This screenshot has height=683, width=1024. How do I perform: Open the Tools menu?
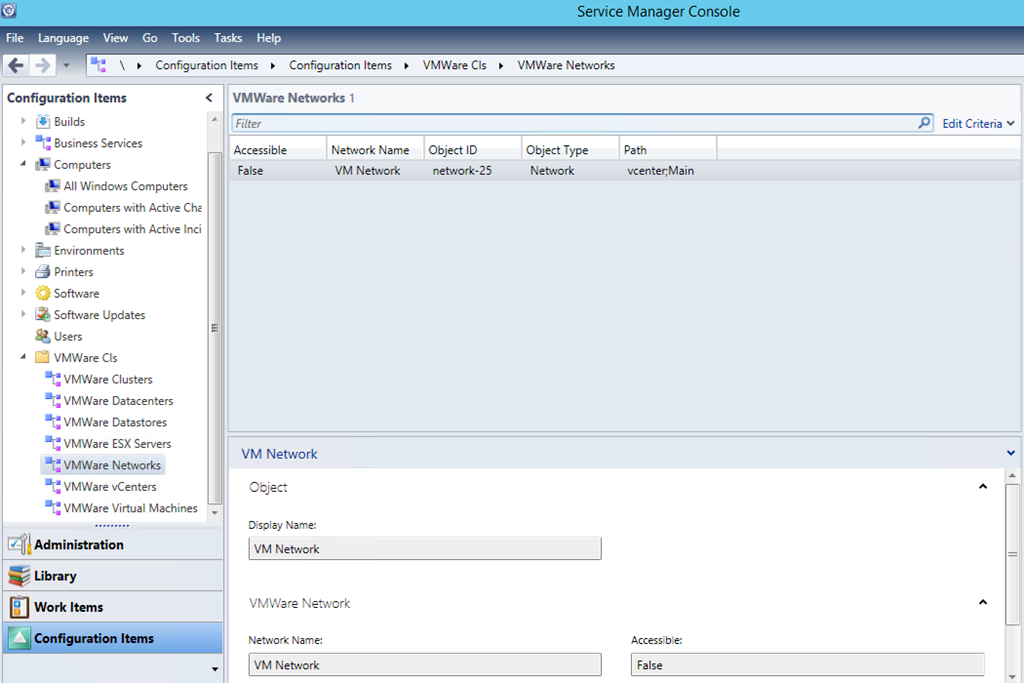point(185,38)
